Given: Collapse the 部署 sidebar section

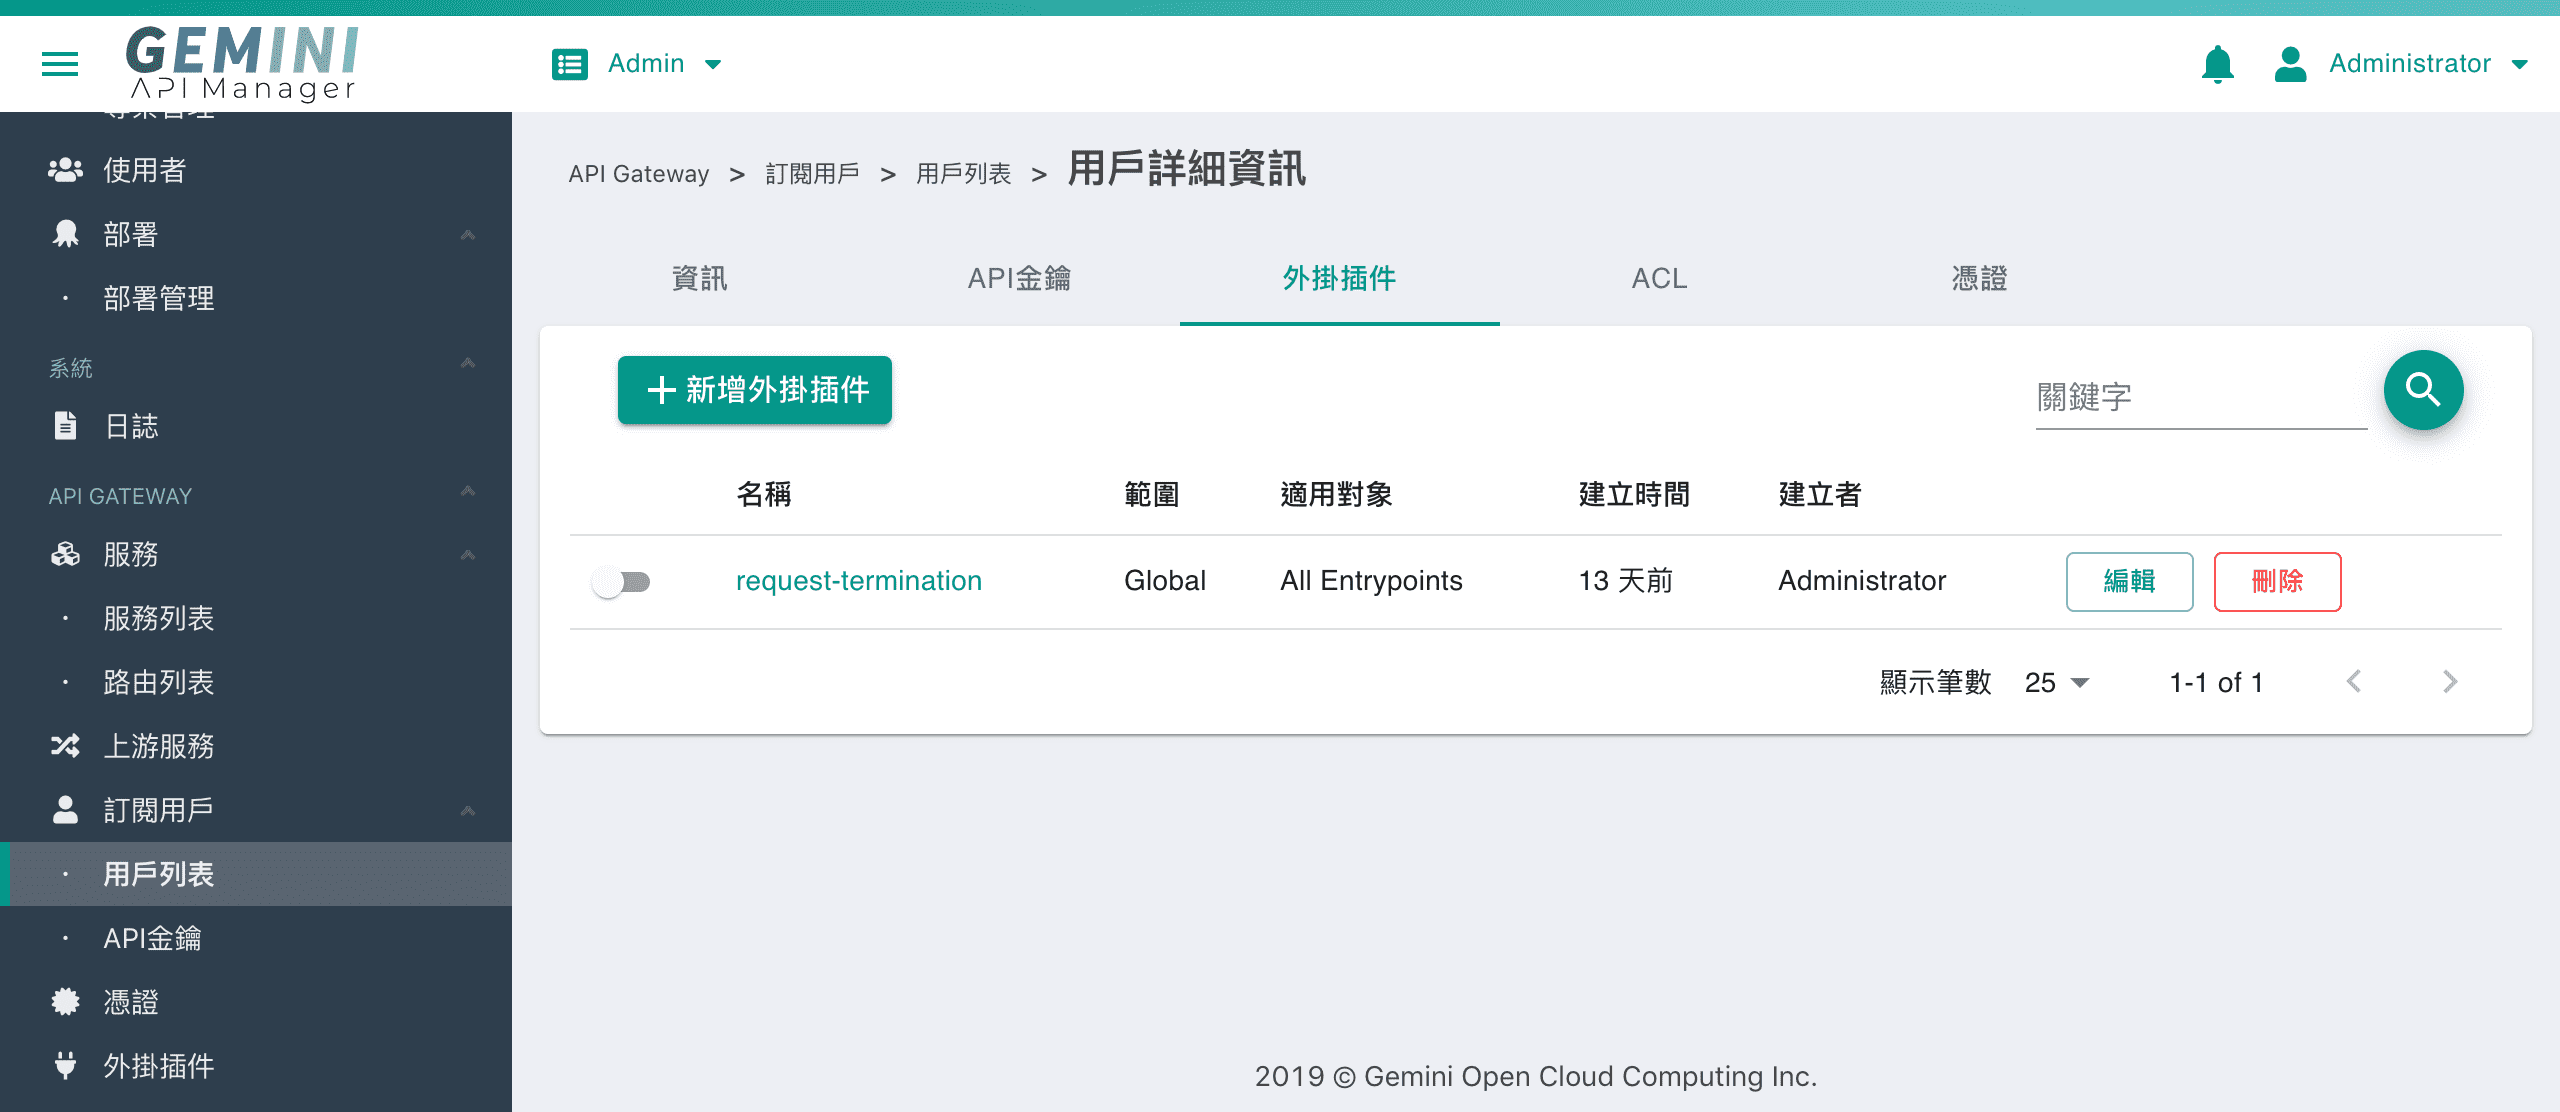Looking at the screenshot, I should coord(467,235).
